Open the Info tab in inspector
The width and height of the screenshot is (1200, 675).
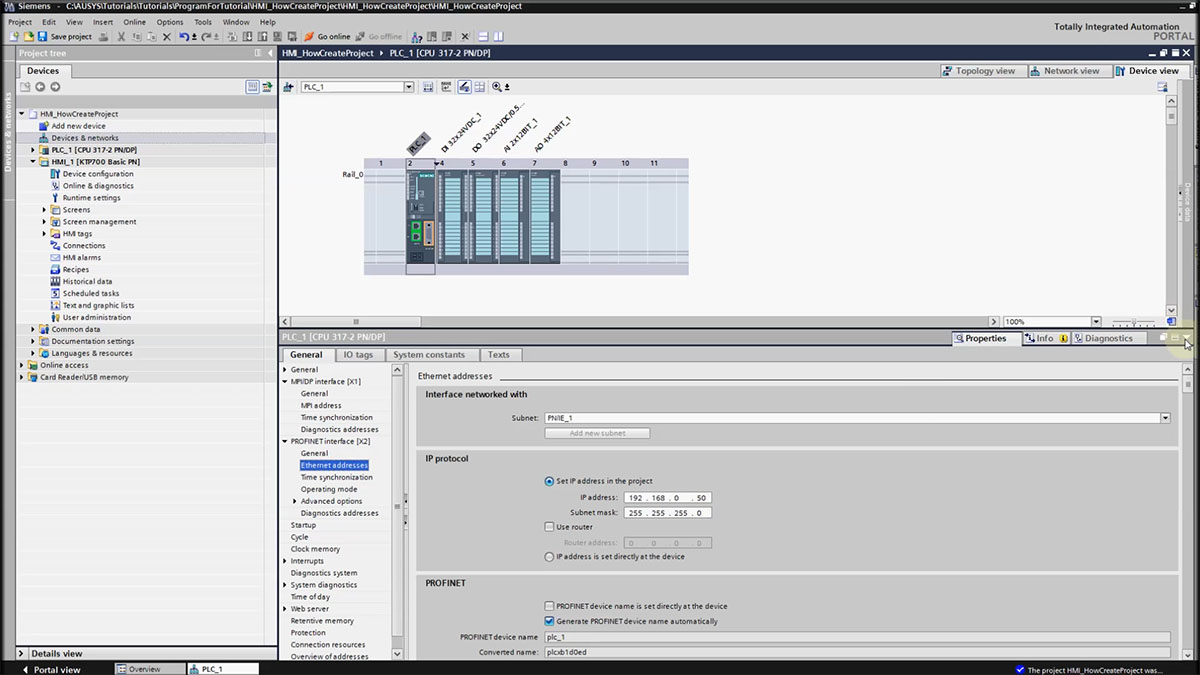(1046, 338)
